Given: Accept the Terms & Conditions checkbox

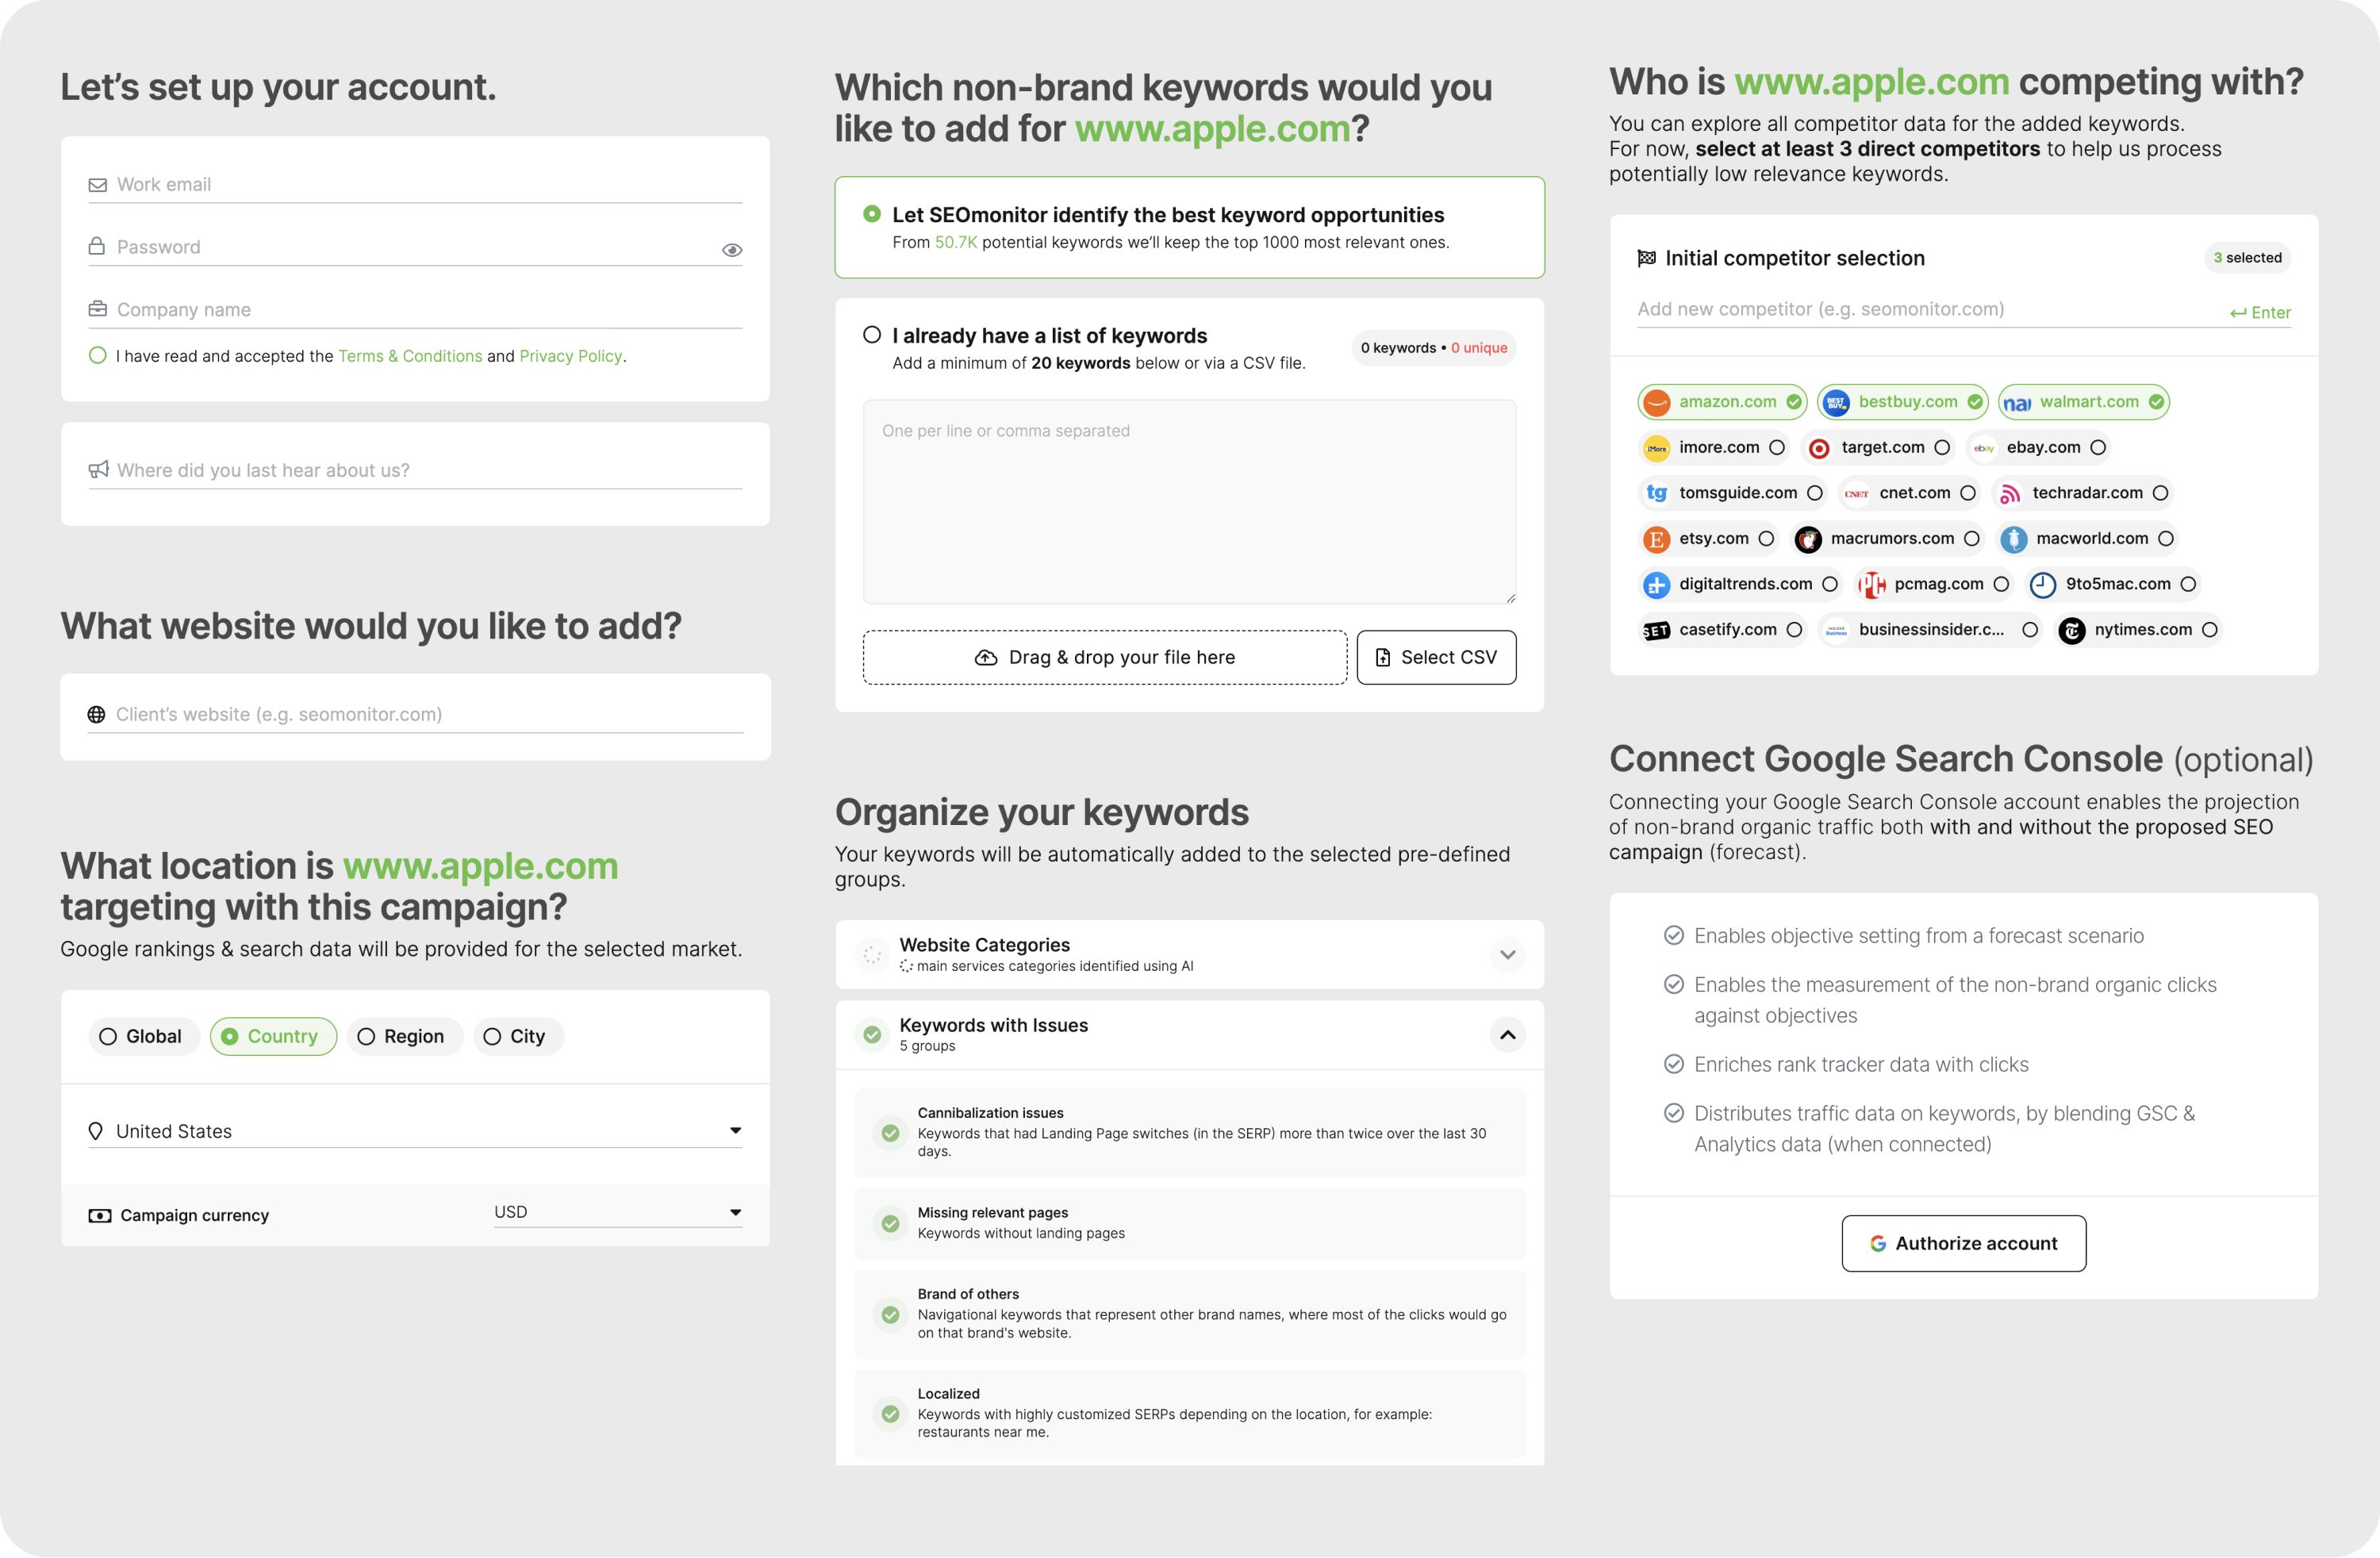Looking at the screenshot, I should pos(97,355).
